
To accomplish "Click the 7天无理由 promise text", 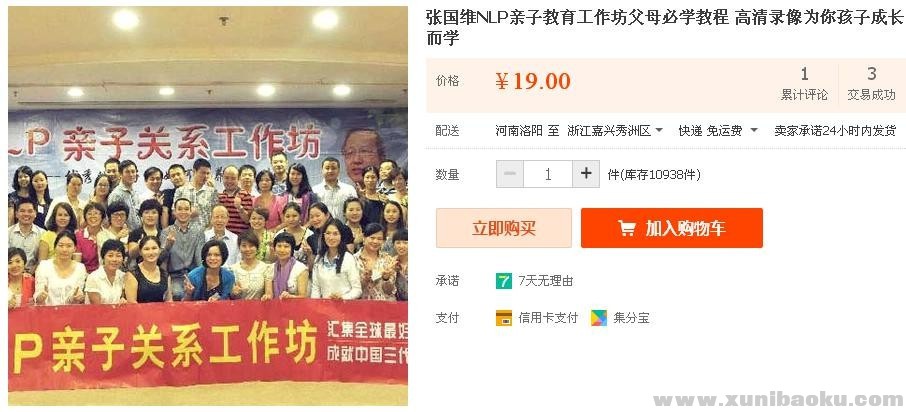I will coord(545,281).
